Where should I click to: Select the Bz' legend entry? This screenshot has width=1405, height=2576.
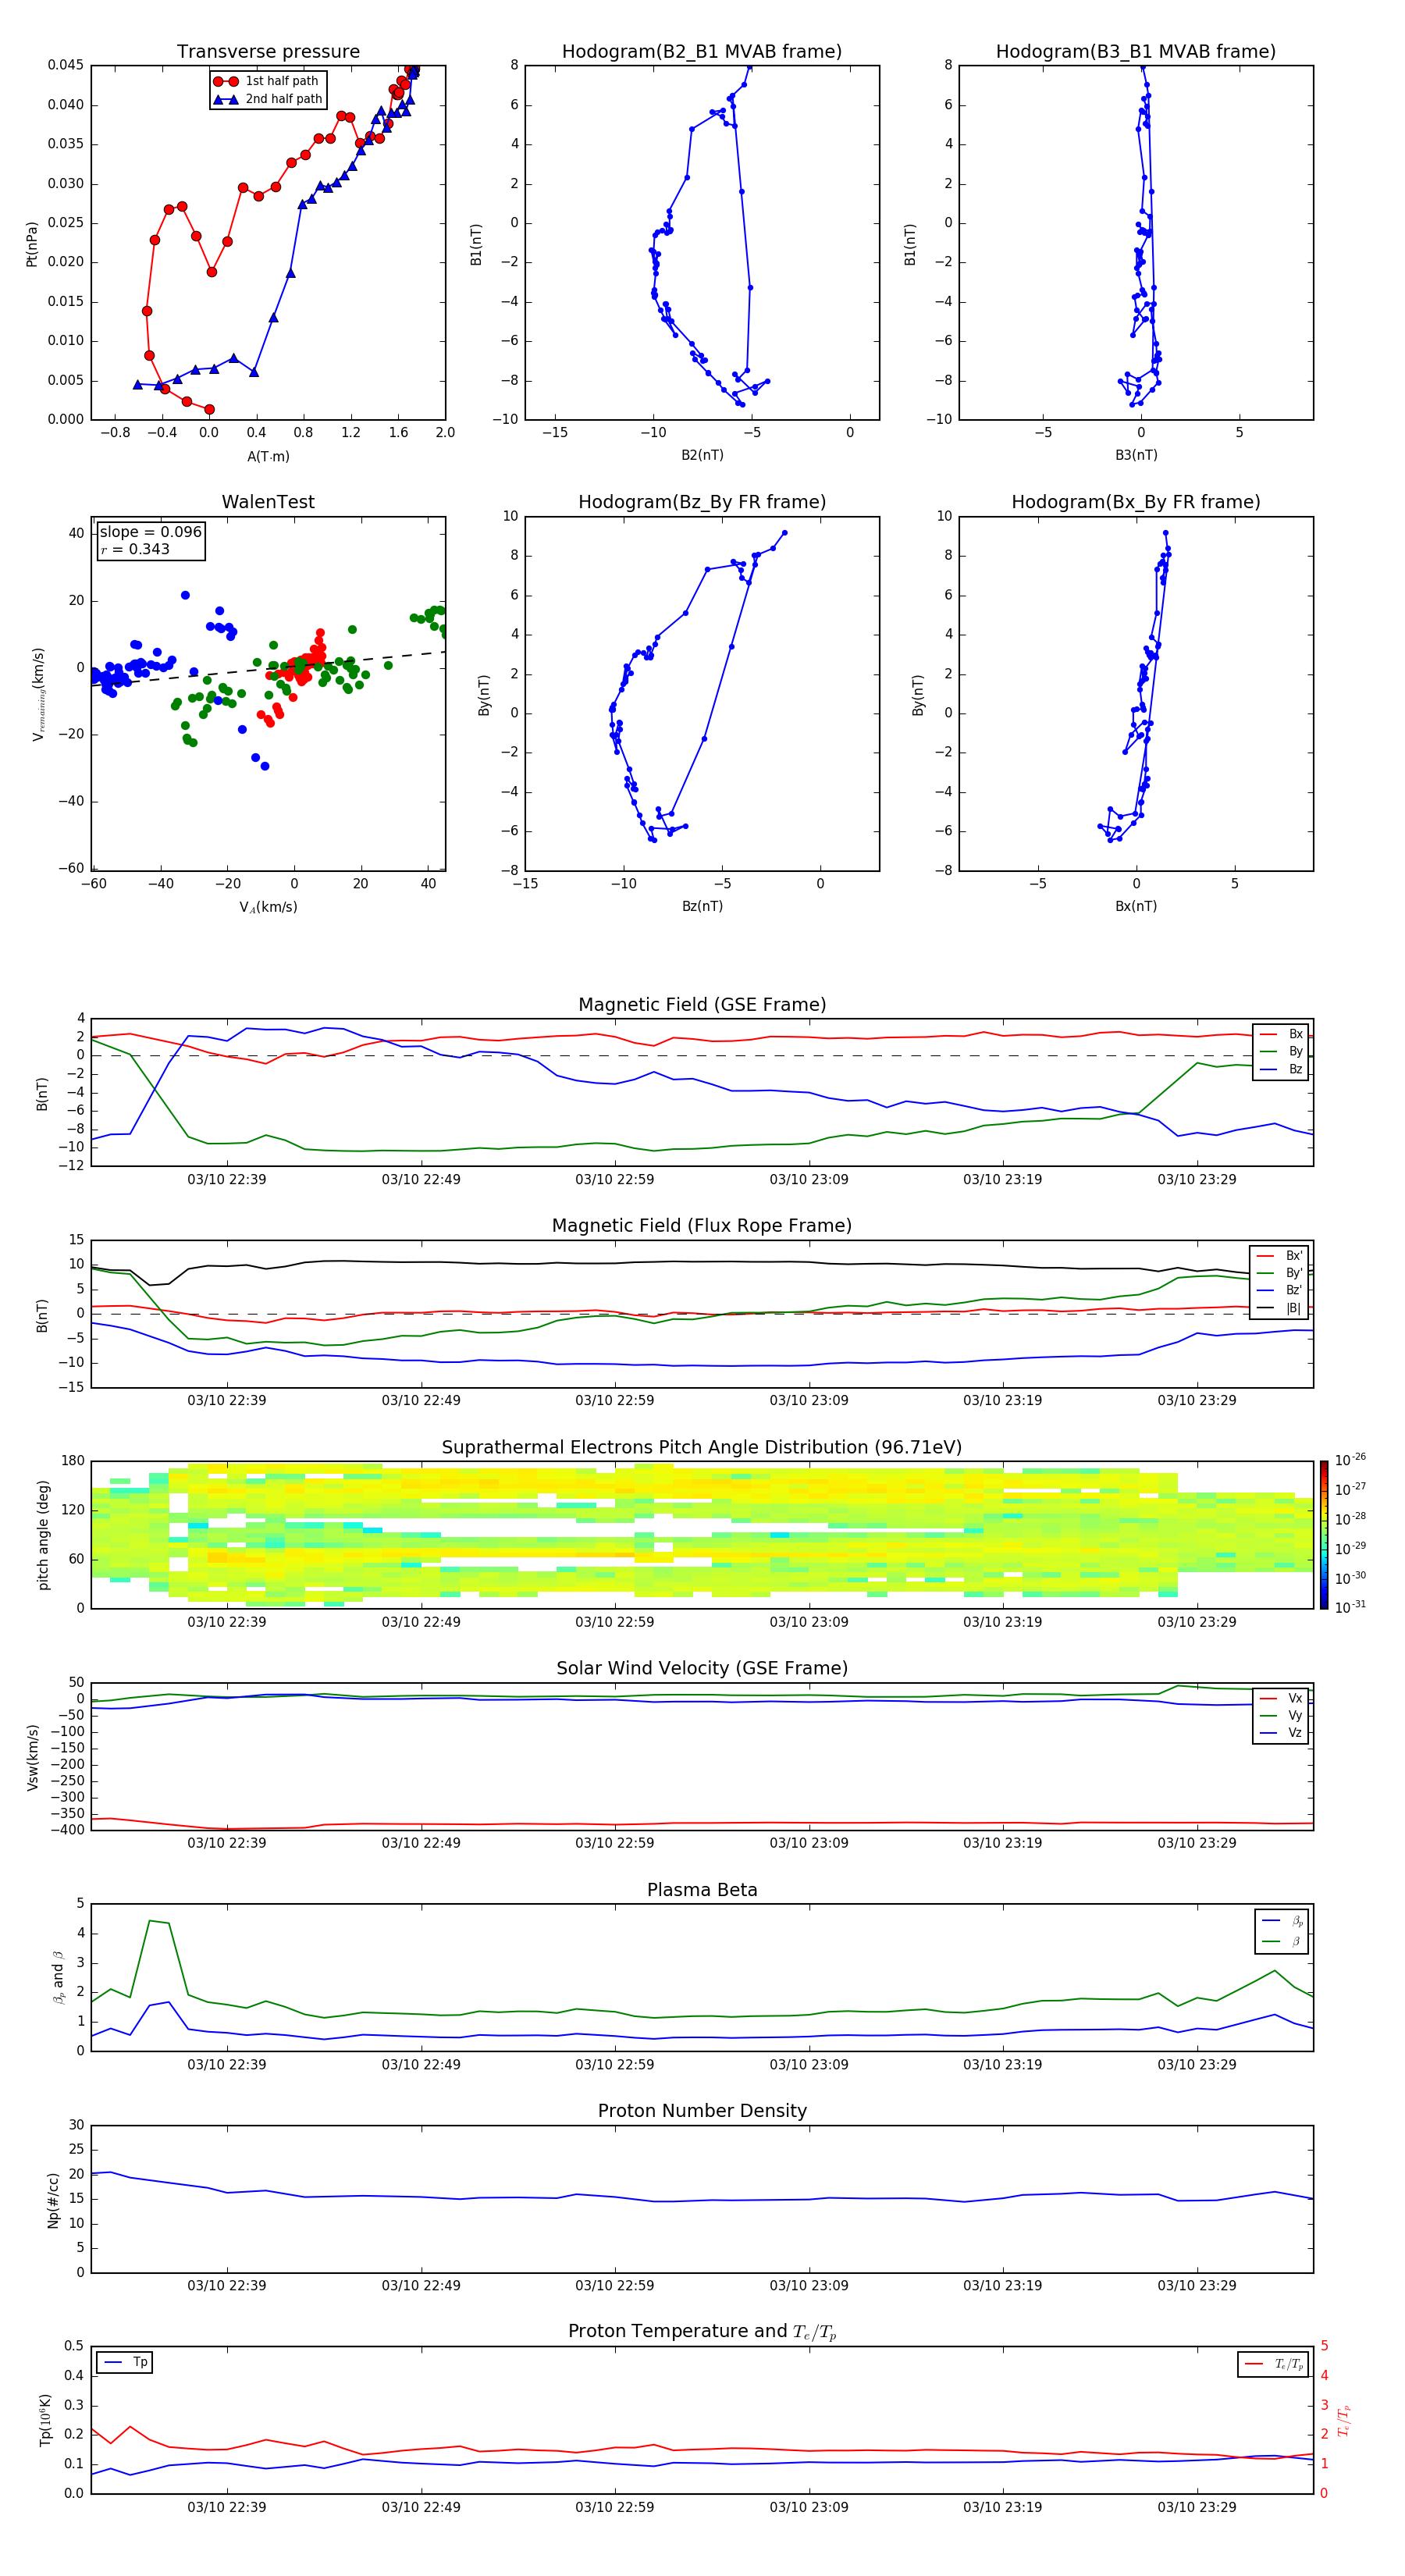[1279, 1290]
